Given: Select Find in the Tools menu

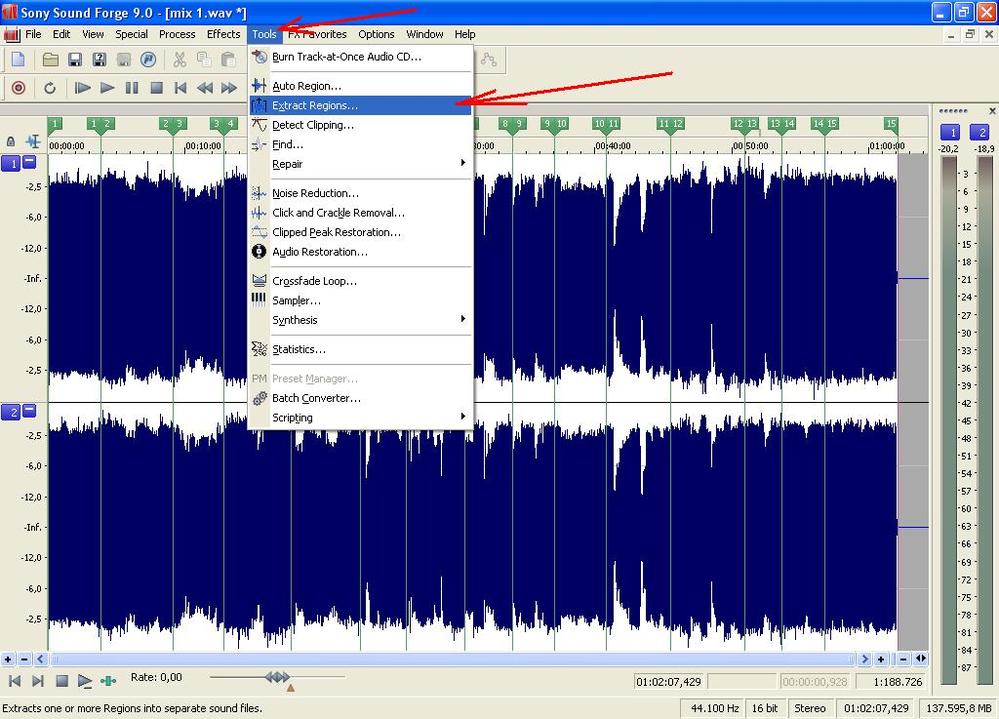Looking at the screenshot, I should click(361, 145).
